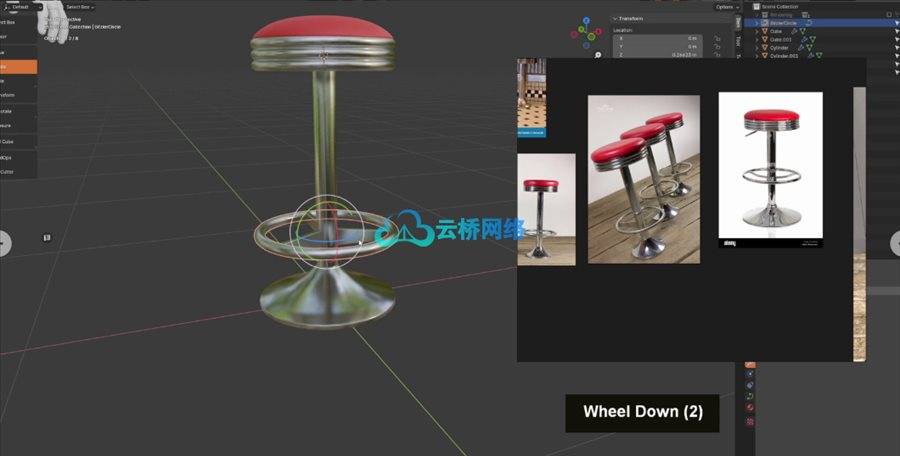Expand the Cylinder.001 tree item
The width and height of the screenshot is (900, 456).
coord(757,57)
